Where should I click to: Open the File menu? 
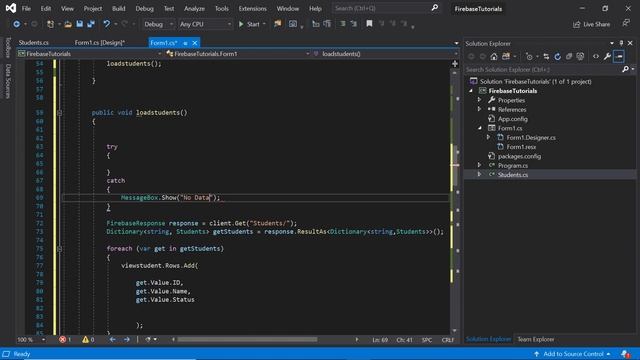[x=26, y=9]
